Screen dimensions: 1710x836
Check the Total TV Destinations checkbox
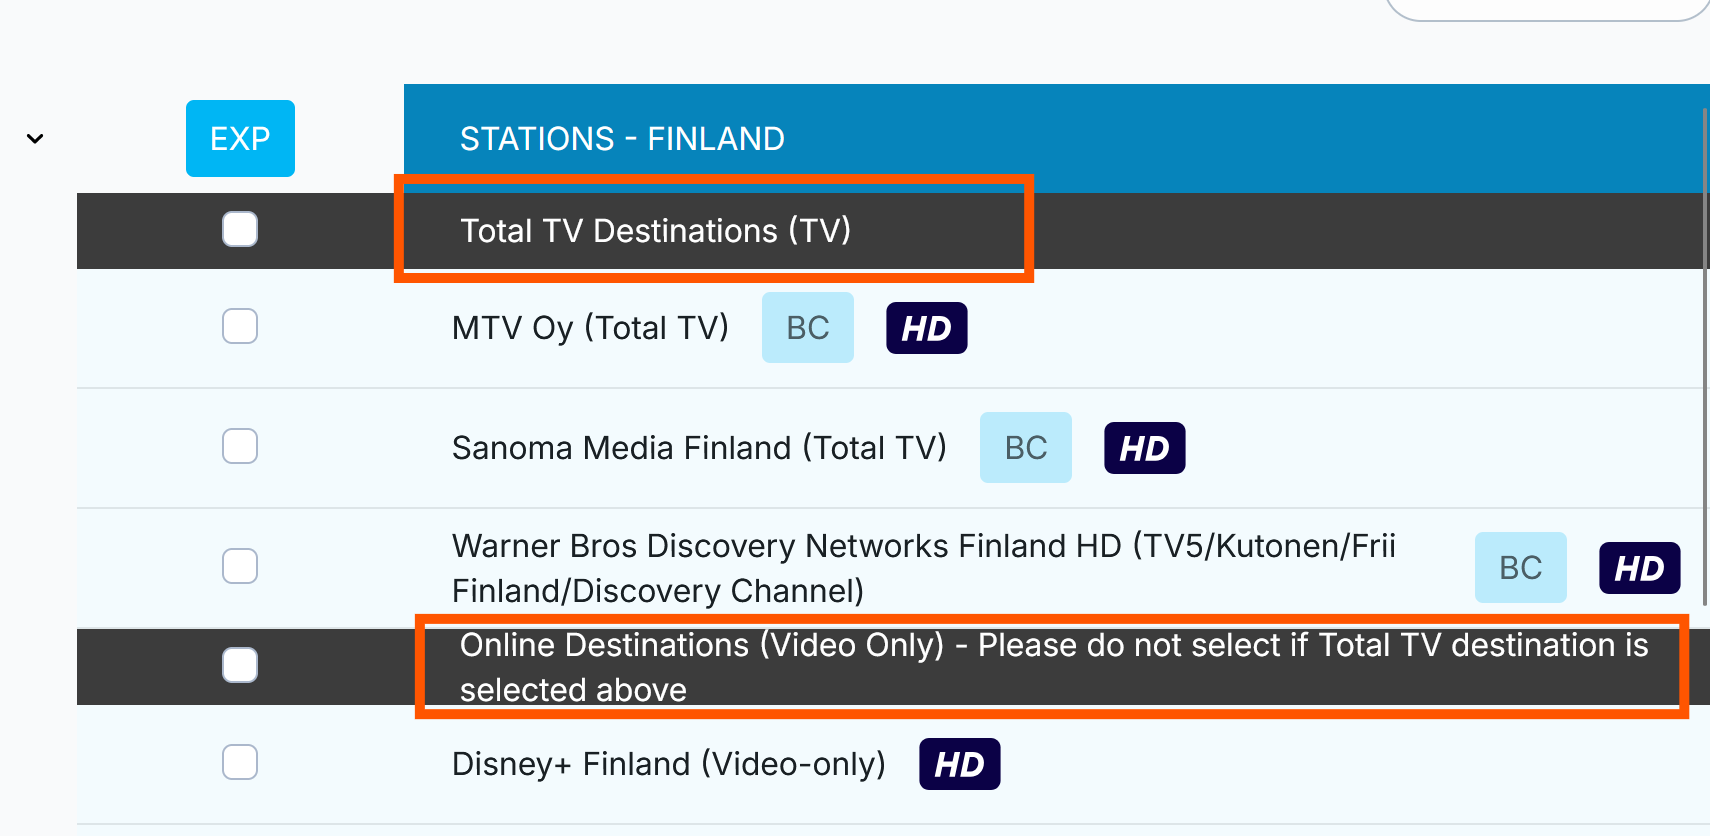coord(240,229)
